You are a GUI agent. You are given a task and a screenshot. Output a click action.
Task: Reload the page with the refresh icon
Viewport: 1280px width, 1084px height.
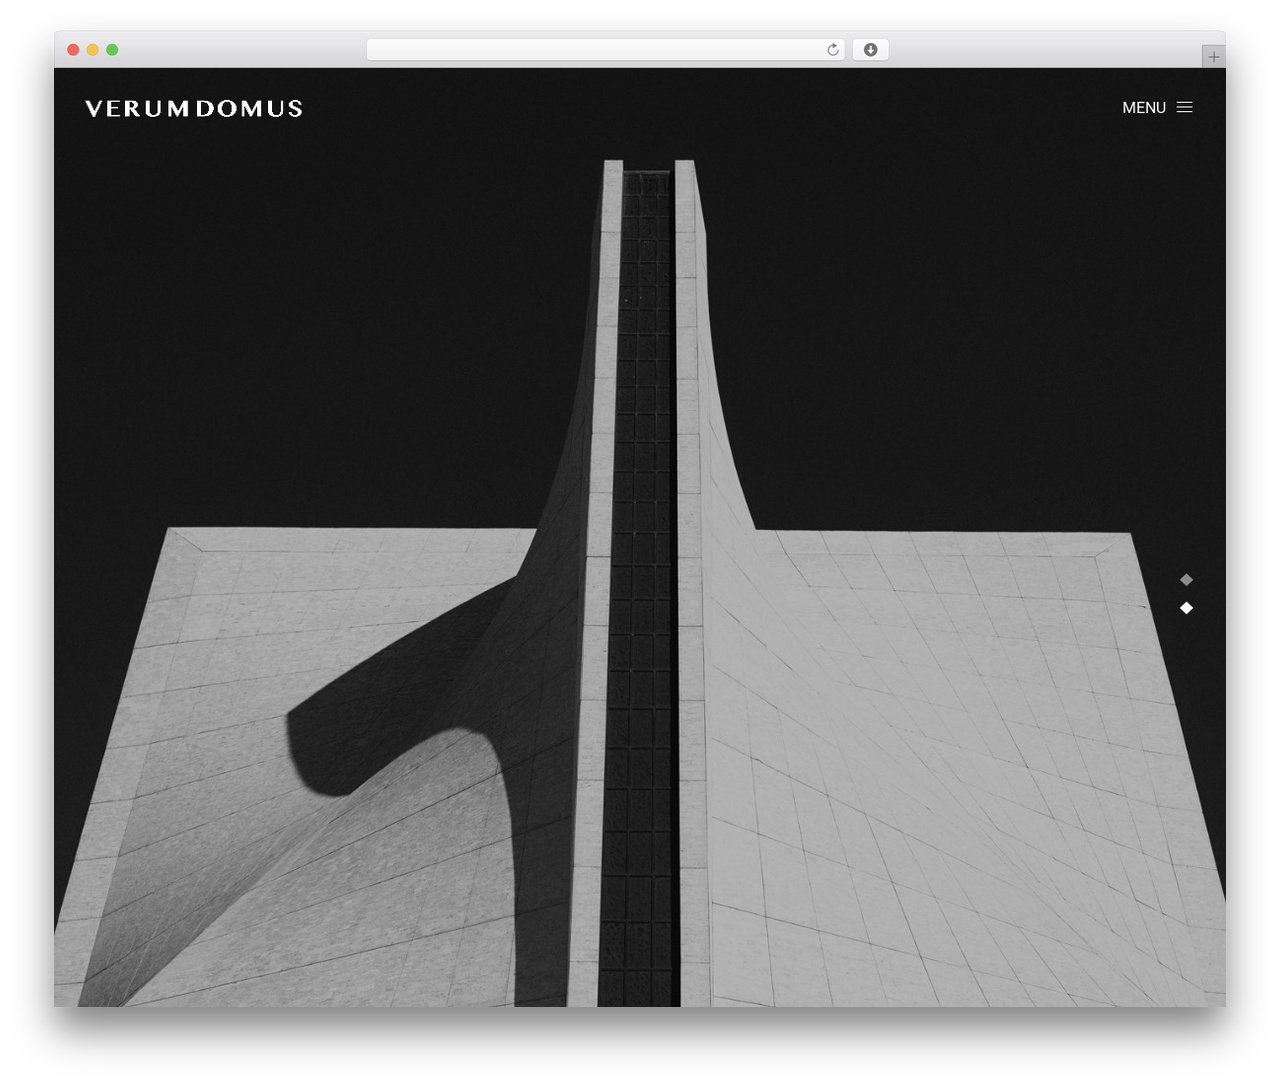click(833, 50)
